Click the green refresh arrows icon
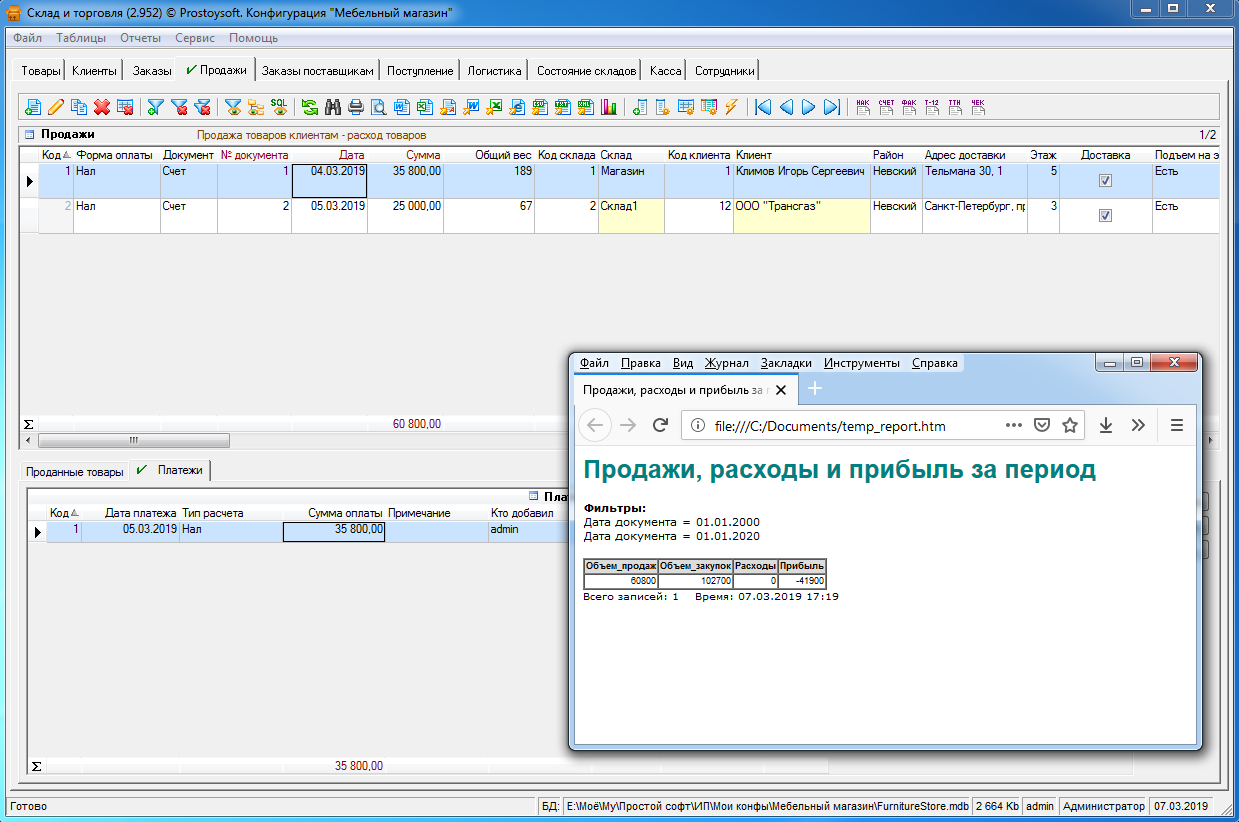 coord(309,107)
